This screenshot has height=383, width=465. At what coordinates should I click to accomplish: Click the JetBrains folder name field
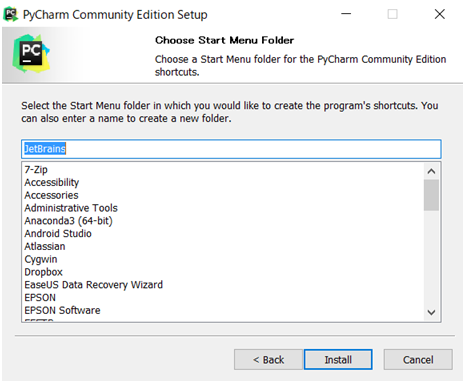click(x=231, y=149)
